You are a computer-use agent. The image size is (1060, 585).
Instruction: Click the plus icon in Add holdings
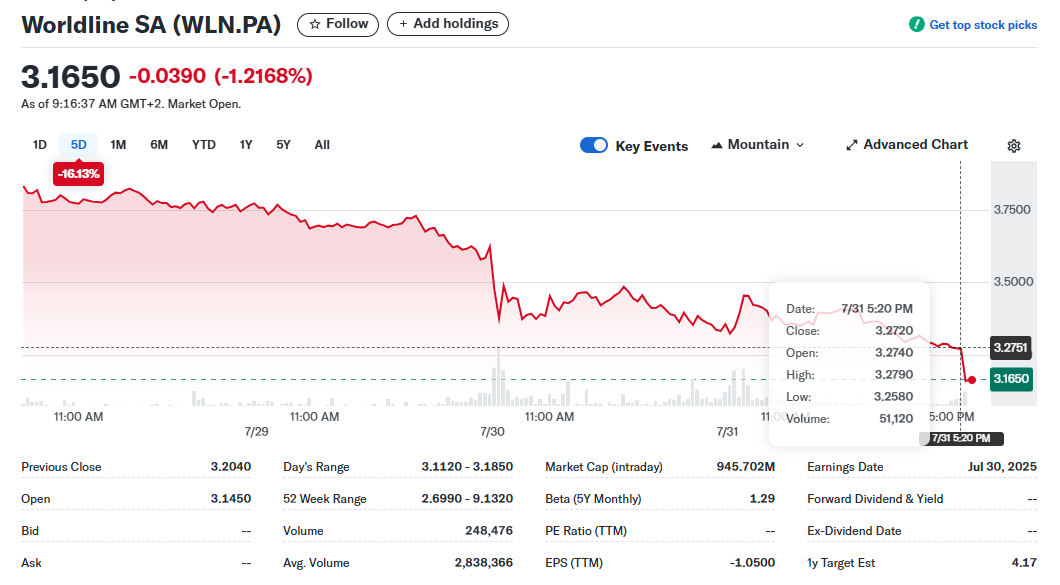403,24
